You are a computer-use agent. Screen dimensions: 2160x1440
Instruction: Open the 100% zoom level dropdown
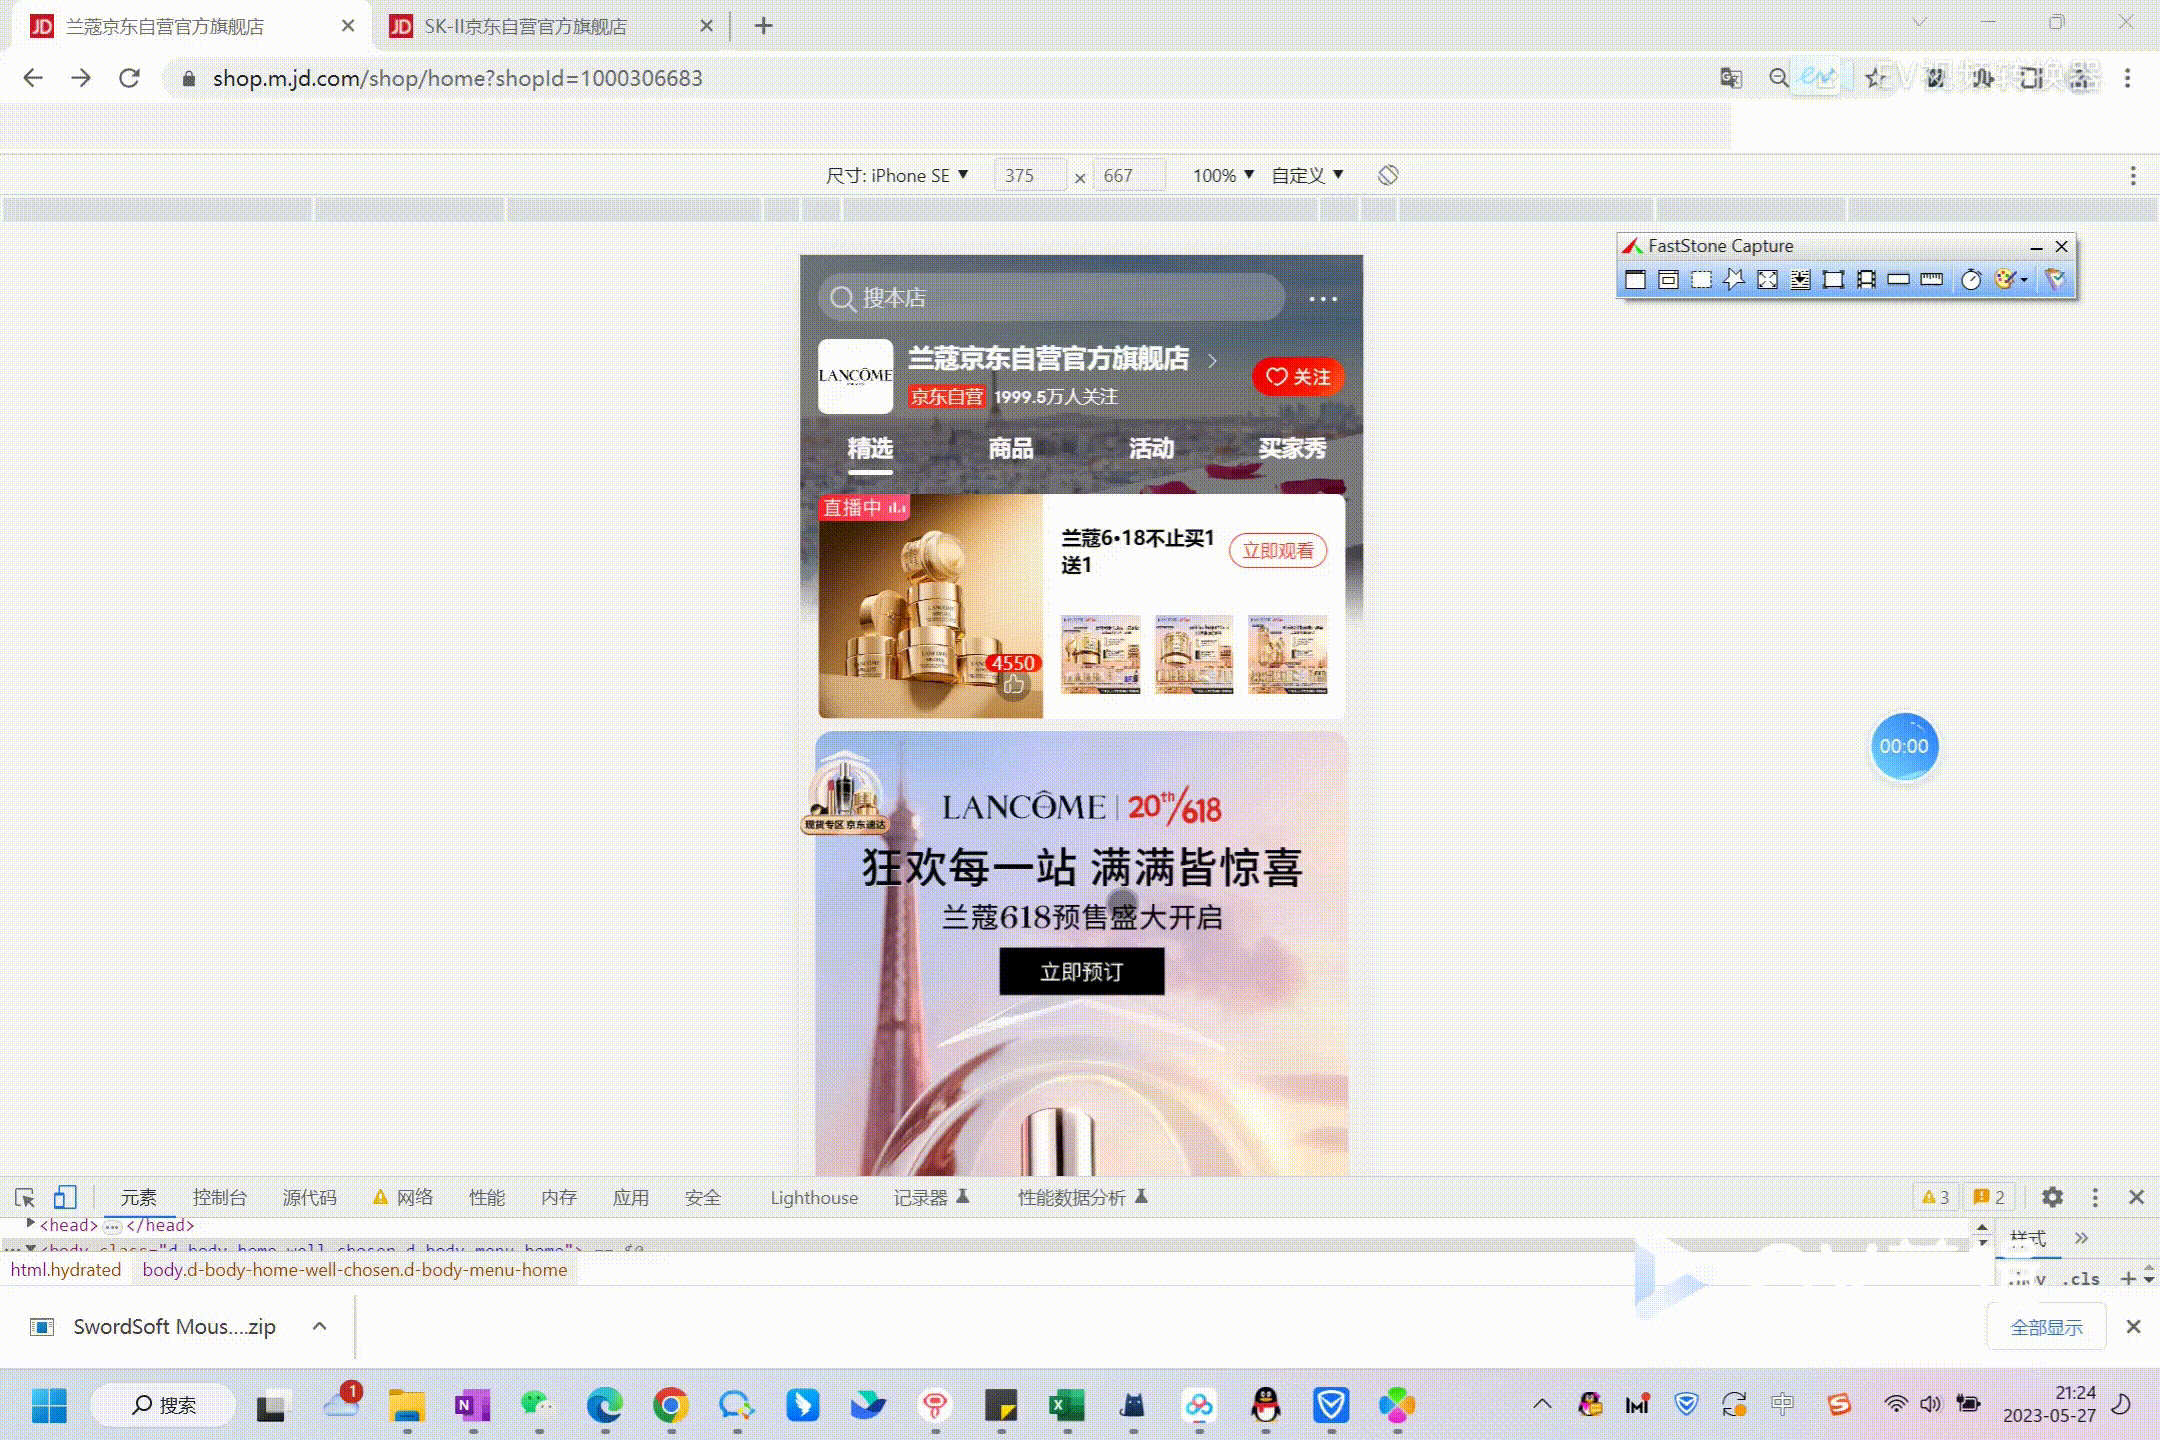coord(1222,175)
